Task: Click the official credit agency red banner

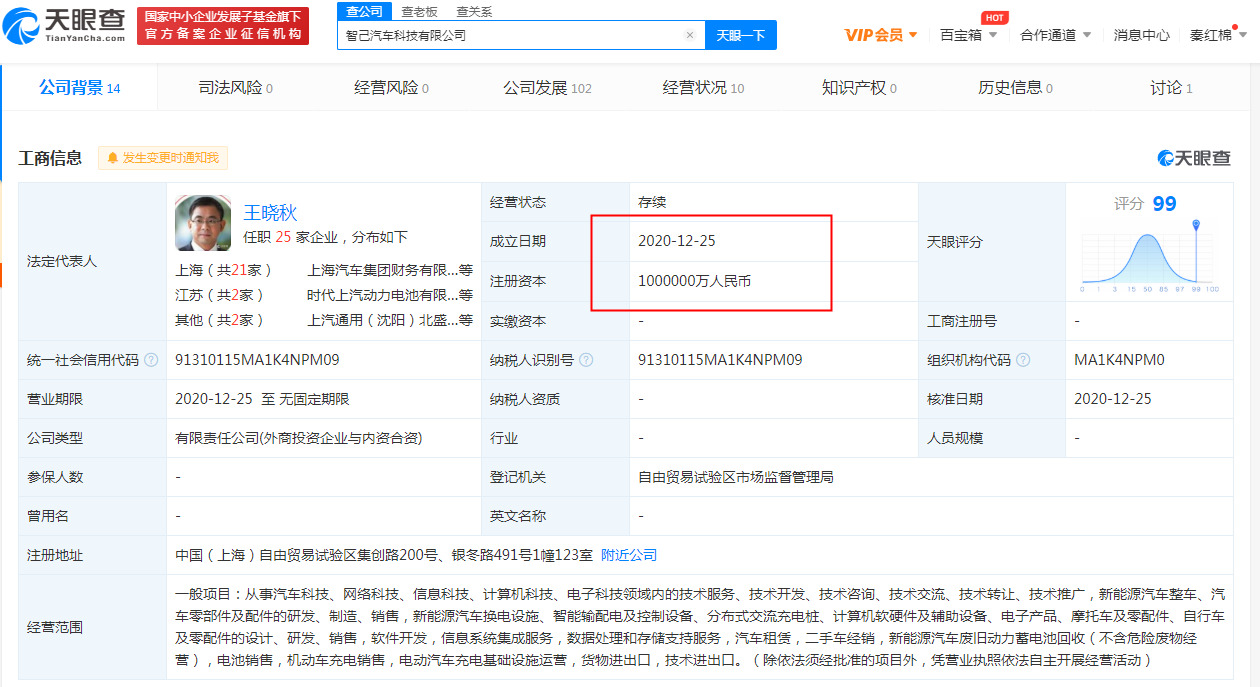Action: click(x=223, y=26)
